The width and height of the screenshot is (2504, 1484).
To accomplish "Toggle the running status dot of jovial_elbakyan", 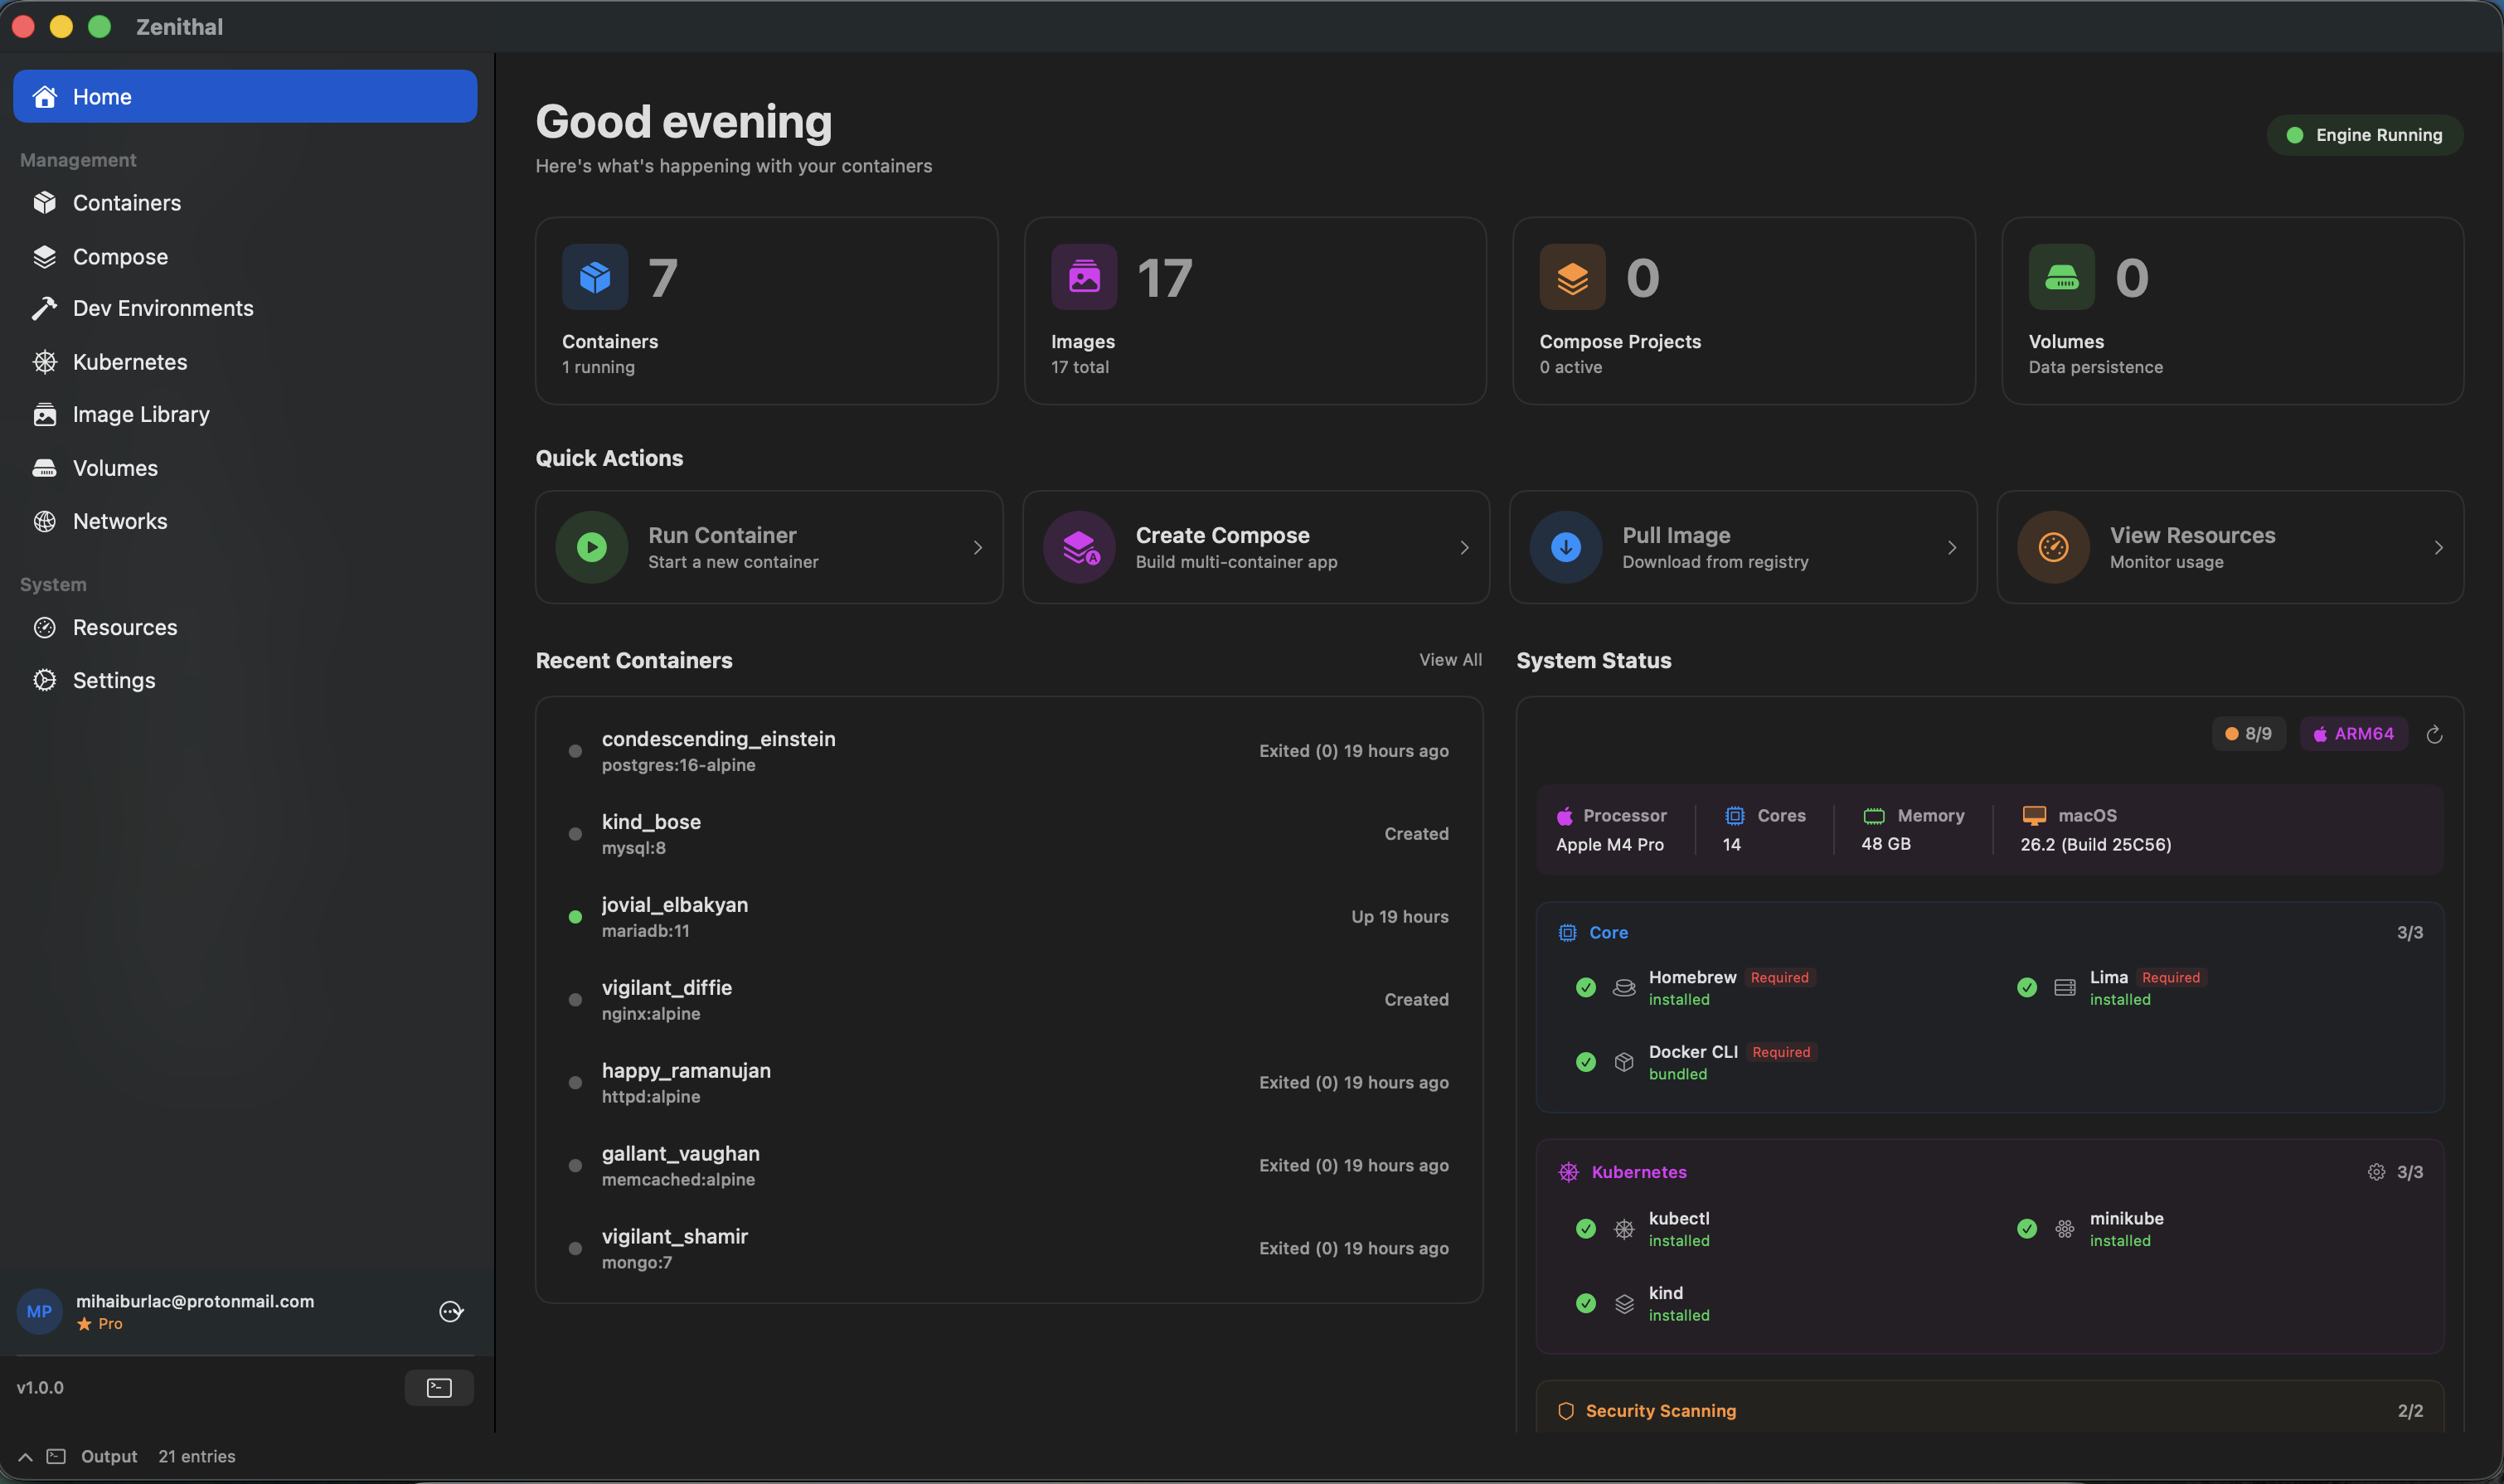I will point(575,916).
